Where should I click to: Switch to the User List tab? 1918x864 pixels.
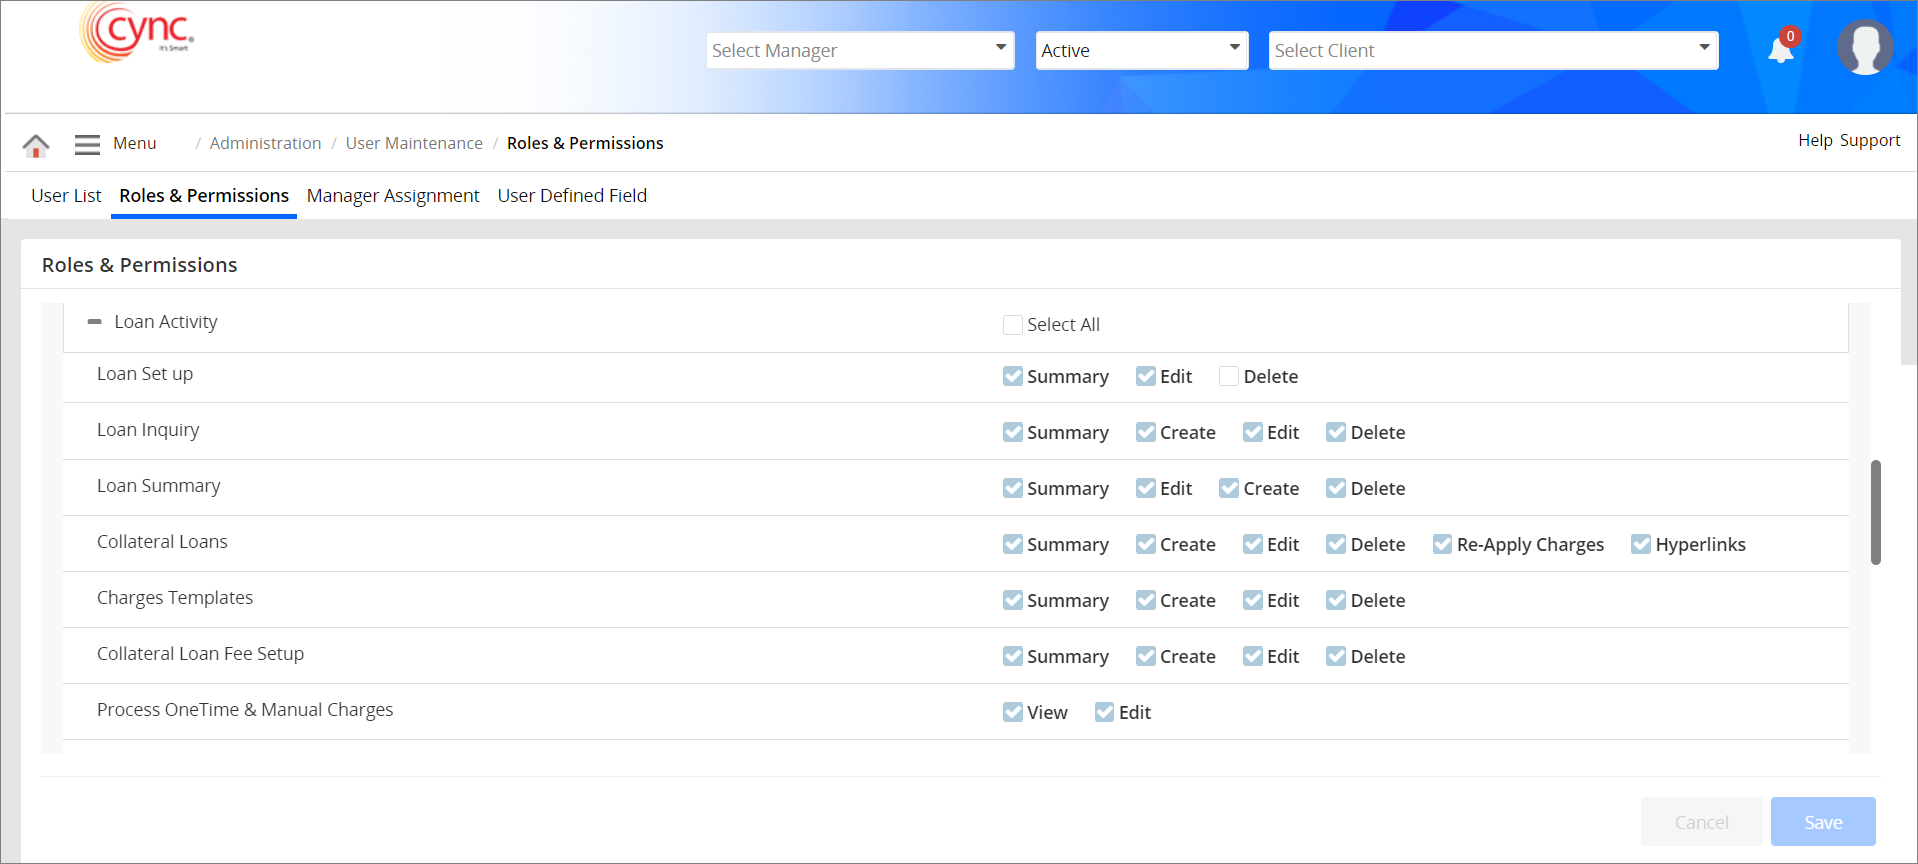[x=66, y=196]
